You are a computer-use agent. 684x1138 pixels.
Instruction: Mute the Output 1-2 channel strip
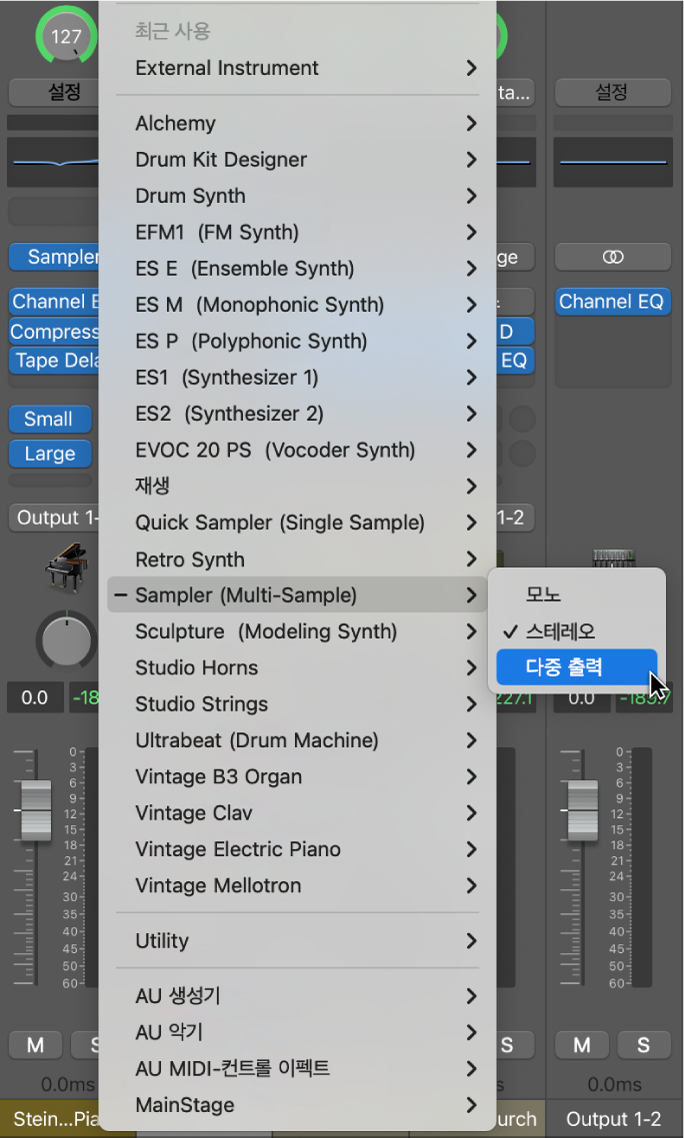(x=582, y=1045)
